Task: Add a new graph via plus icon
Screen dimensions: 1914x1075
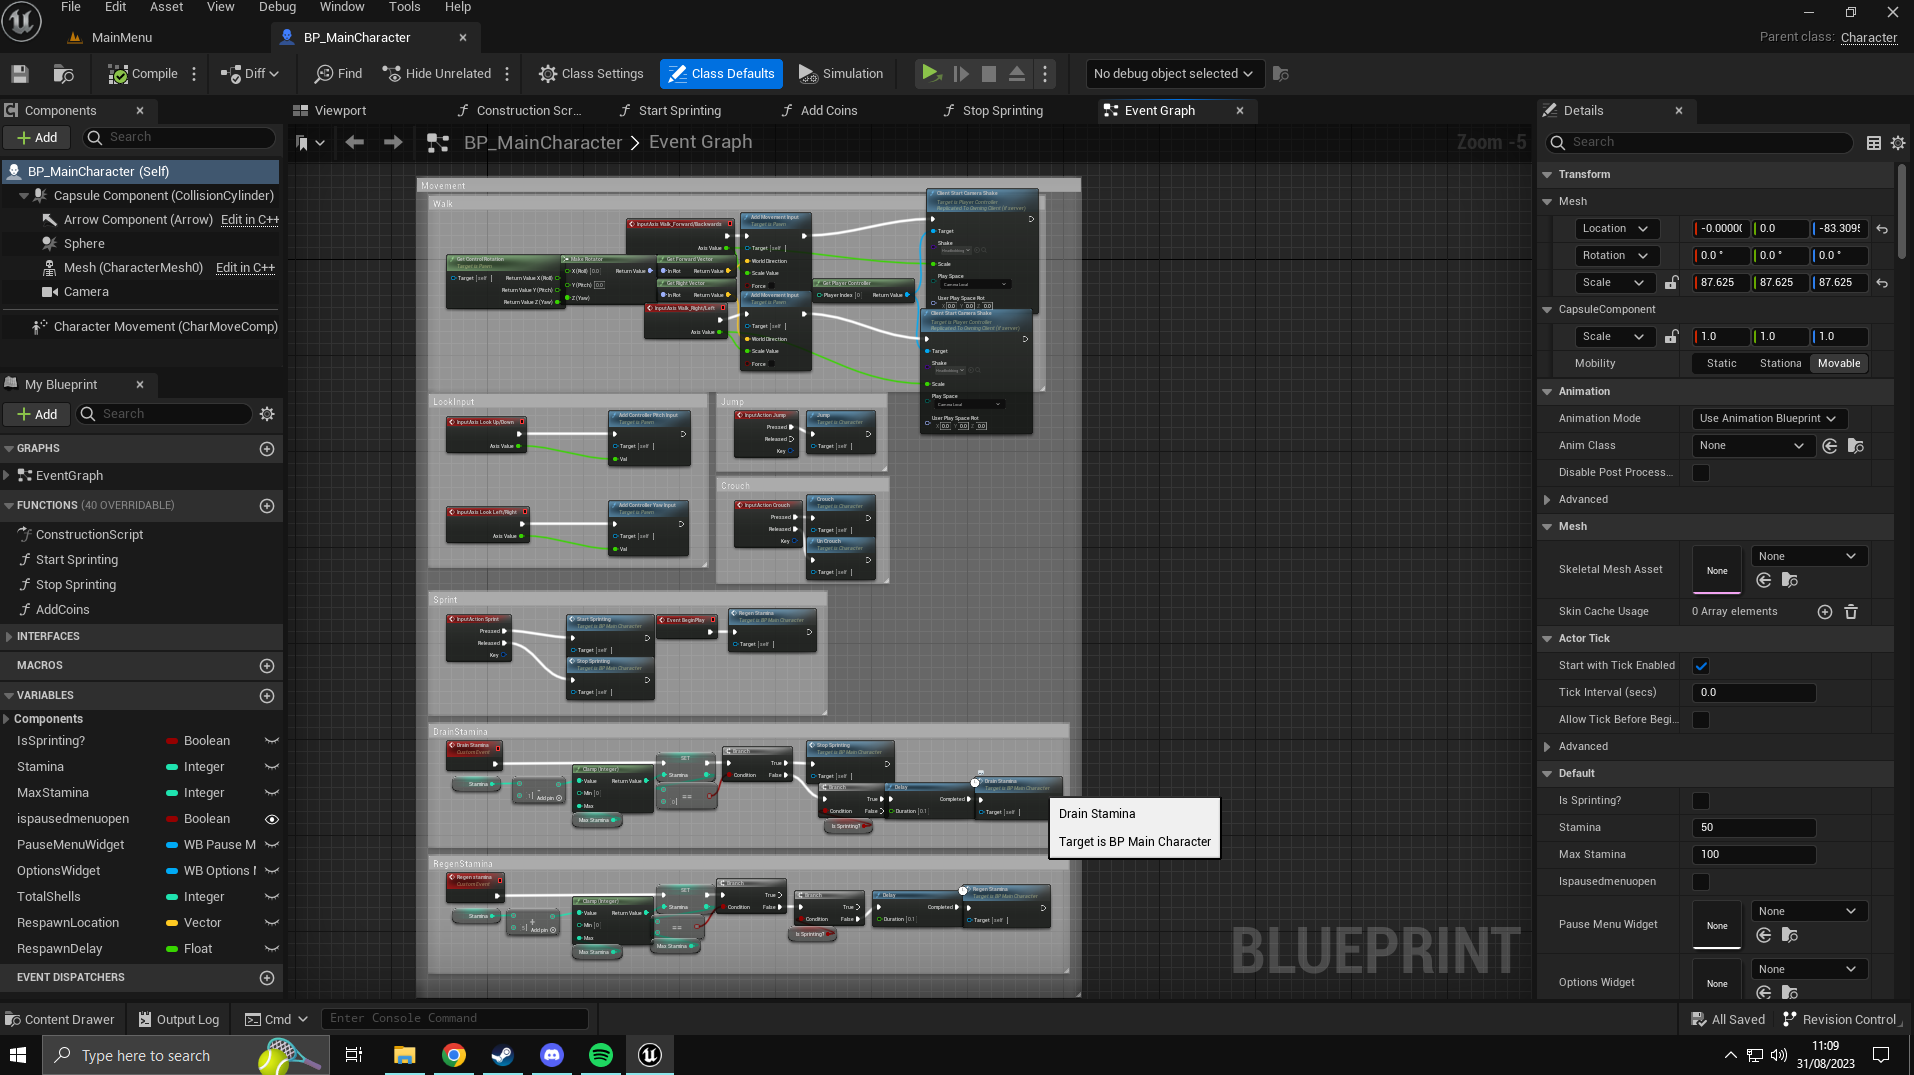Action: (x=267, y=449)
